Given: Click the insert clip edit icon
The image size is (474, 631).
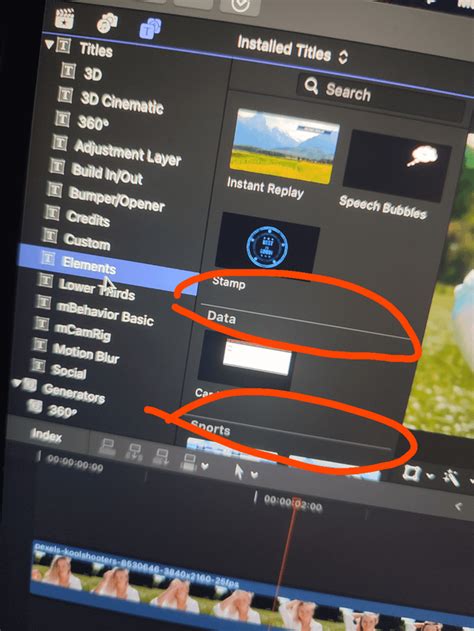Looking at the screenshot, I should pyautogui.click(x=133, y=453).
